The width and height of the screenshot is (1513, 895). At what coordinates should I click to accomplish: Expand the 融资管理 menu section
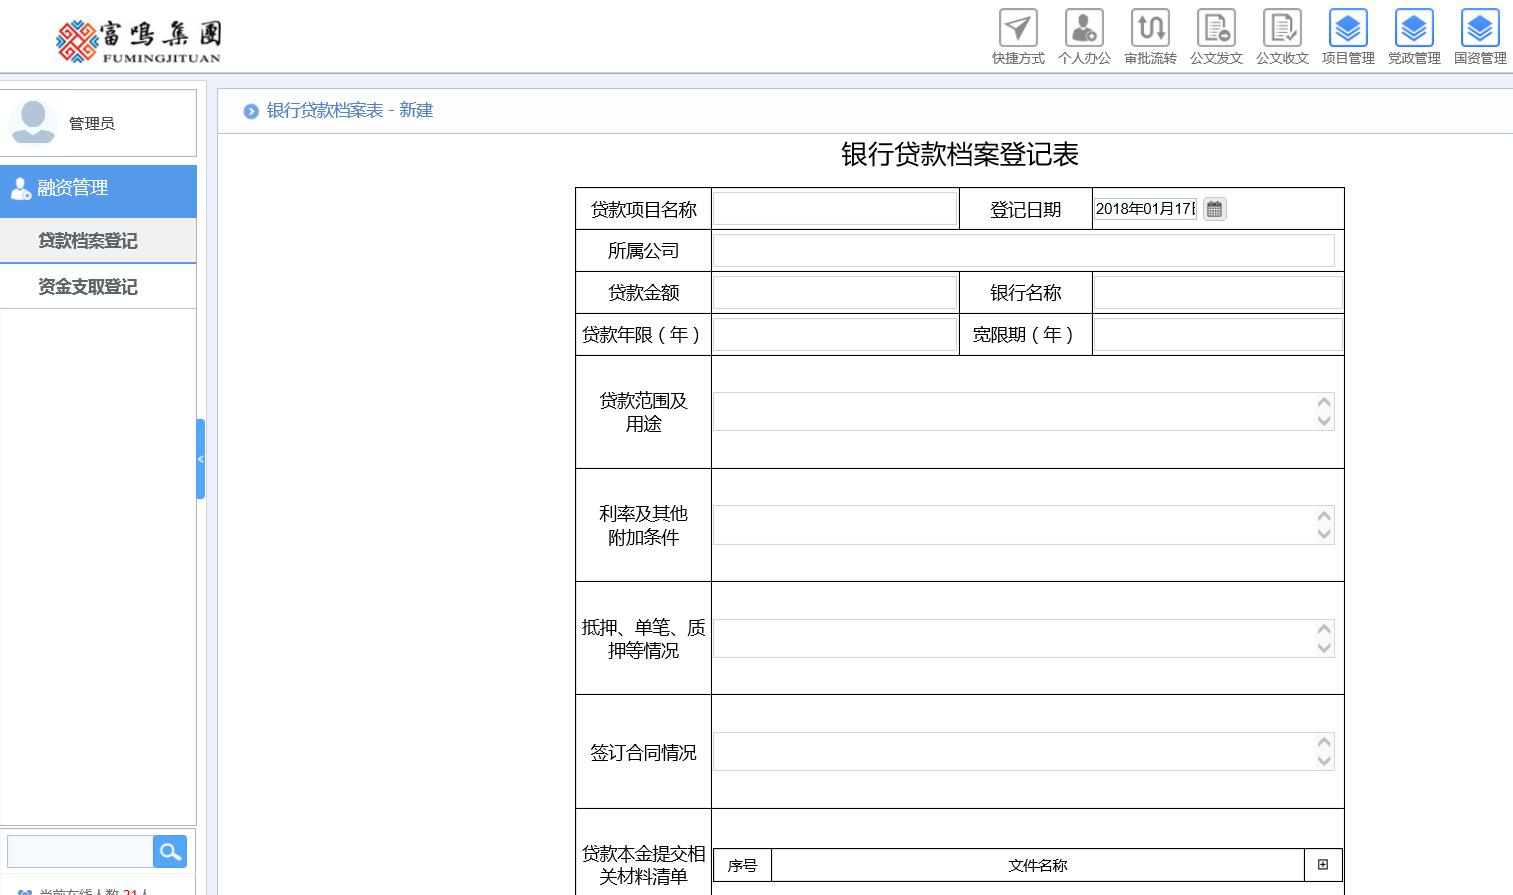pyautogui.click(x=98, y=189)
